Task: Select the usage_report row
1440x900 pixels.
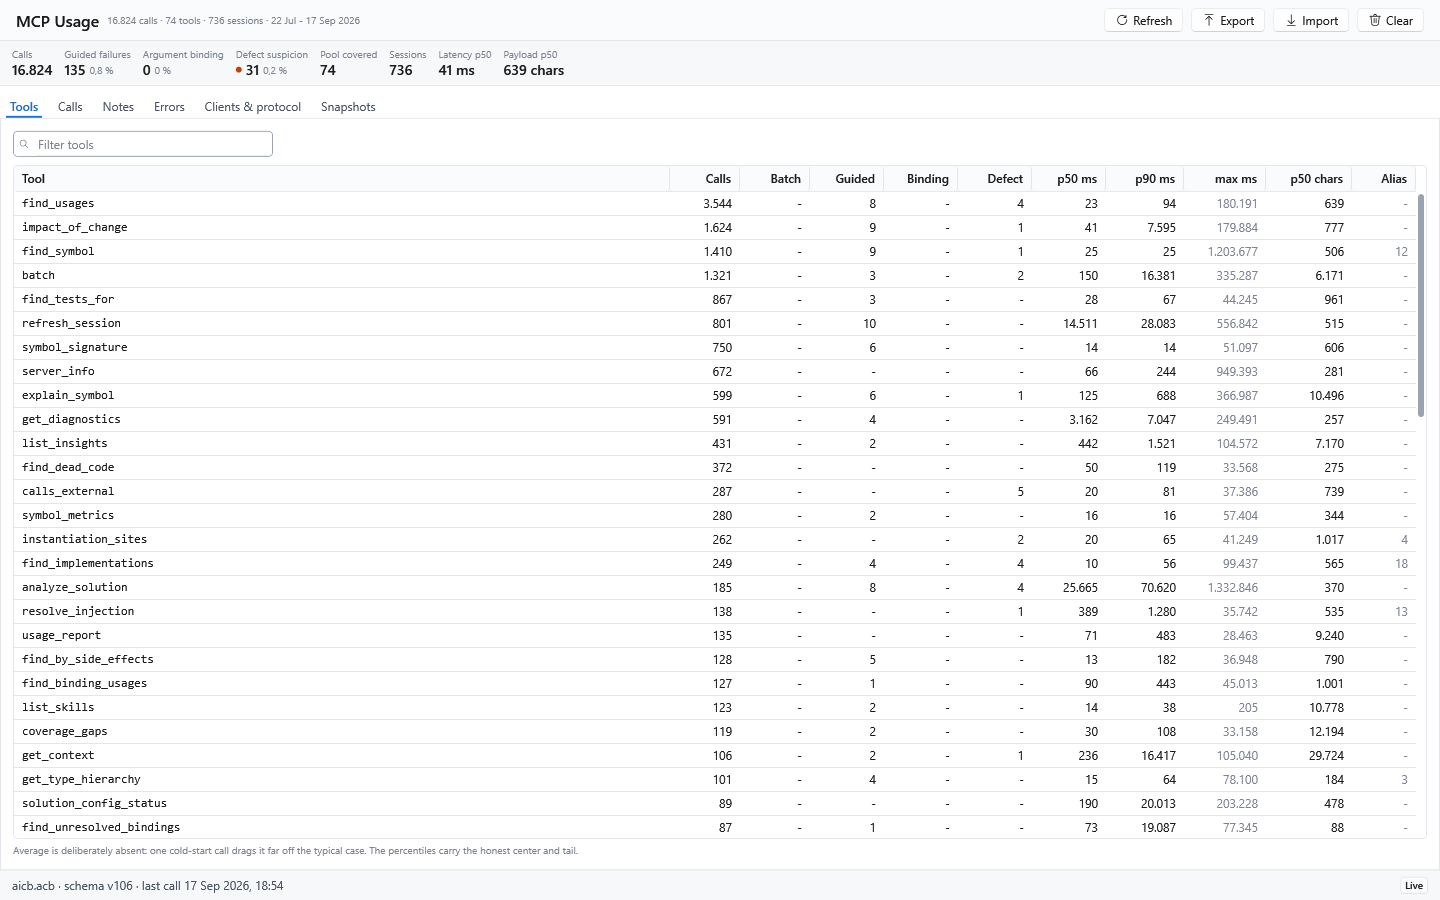Action: click(715, 635)
